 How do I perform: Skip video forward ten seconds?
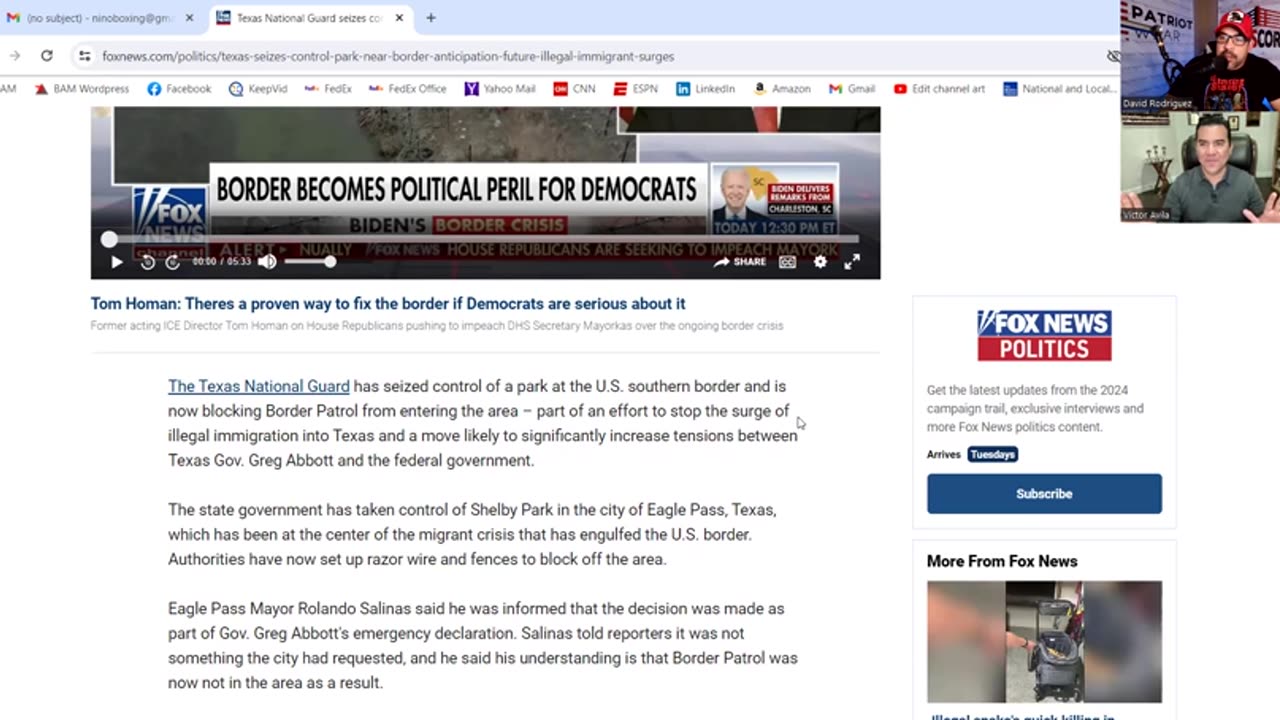(x=172, y=262)
